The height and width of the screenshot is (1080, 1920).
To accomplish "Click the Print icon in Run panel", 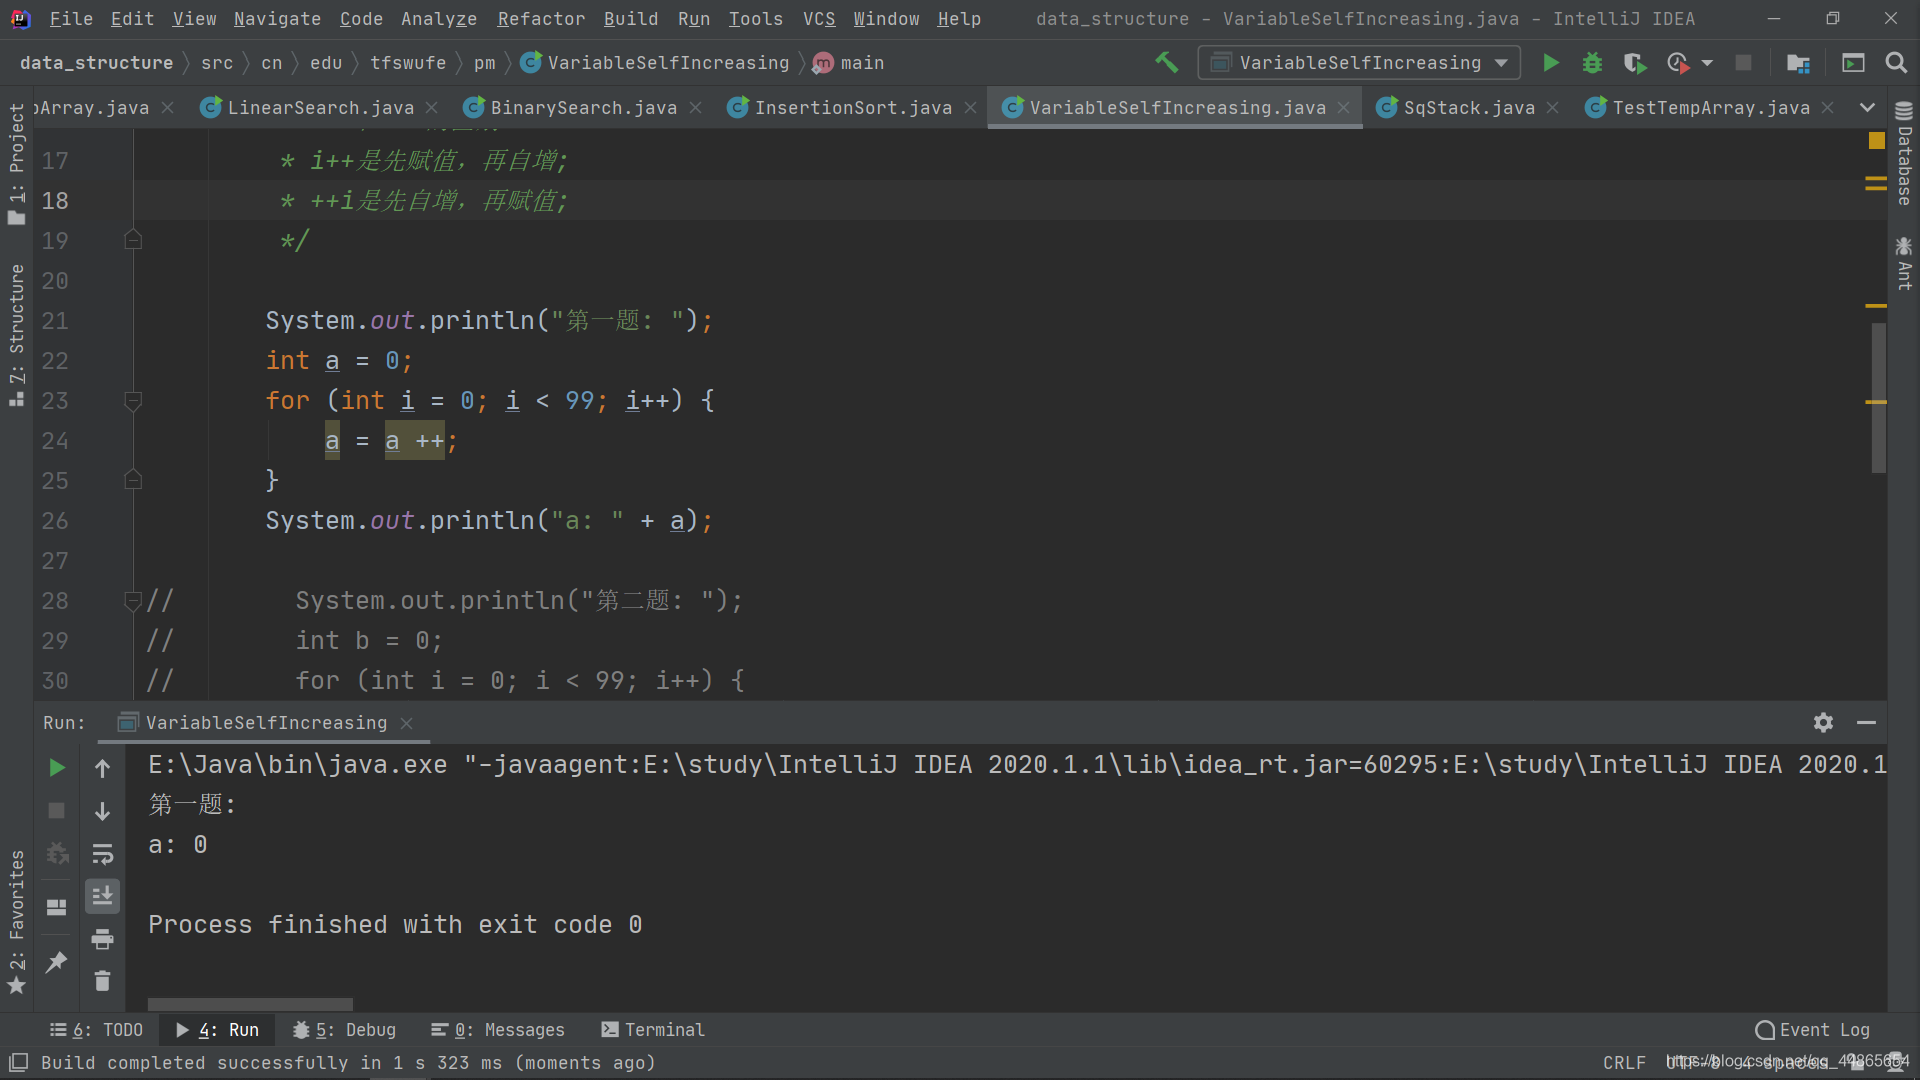I will (x=102, y=939).
